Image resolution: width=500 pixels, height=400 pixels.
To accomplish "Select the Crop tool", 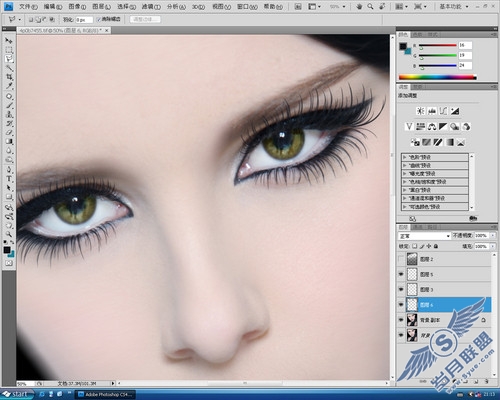I will tap(9, 77).
